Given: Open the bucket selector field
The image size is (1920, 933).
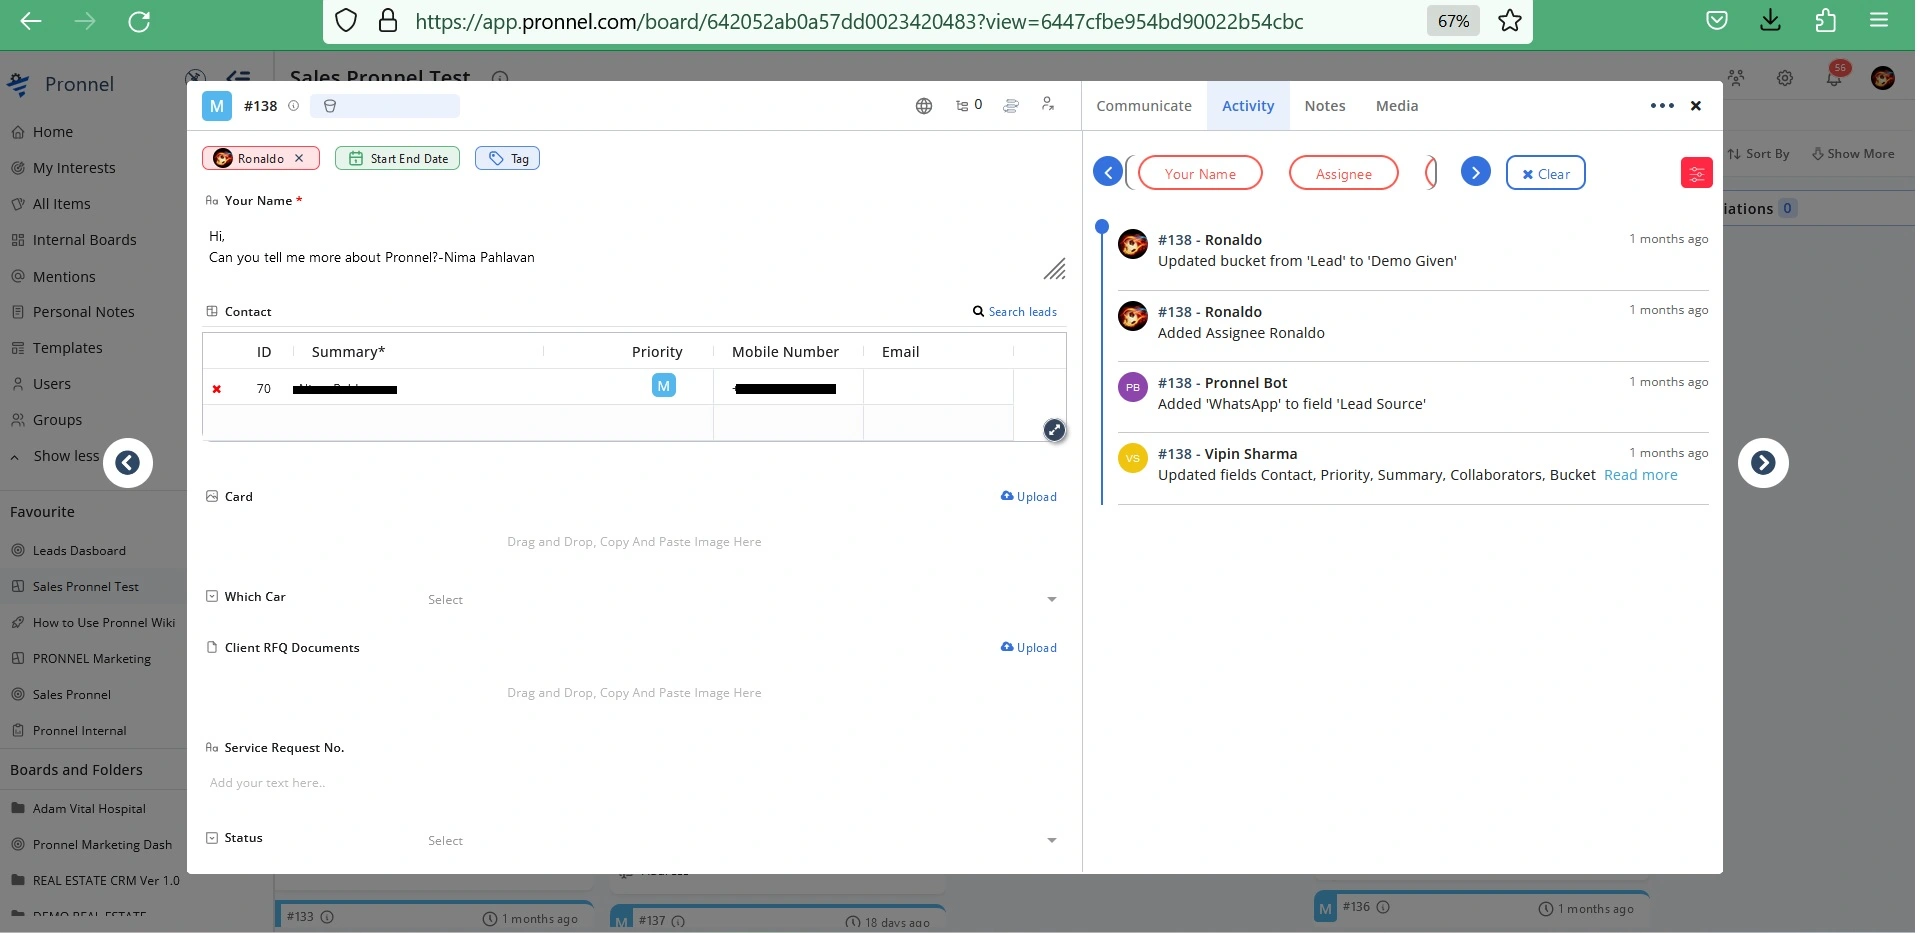Looking at the screenshot, I should click(x=385, y=106).
